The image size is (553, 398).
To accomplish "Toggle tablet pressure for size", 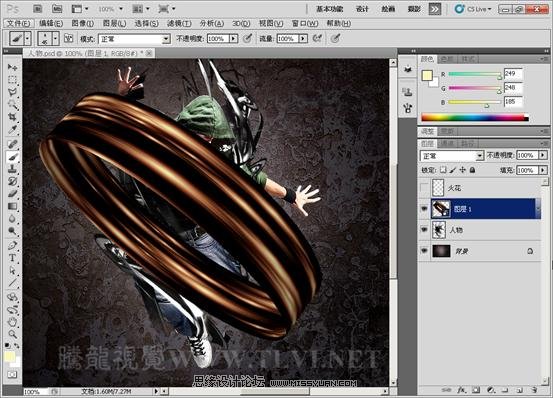I will [335, 38].
